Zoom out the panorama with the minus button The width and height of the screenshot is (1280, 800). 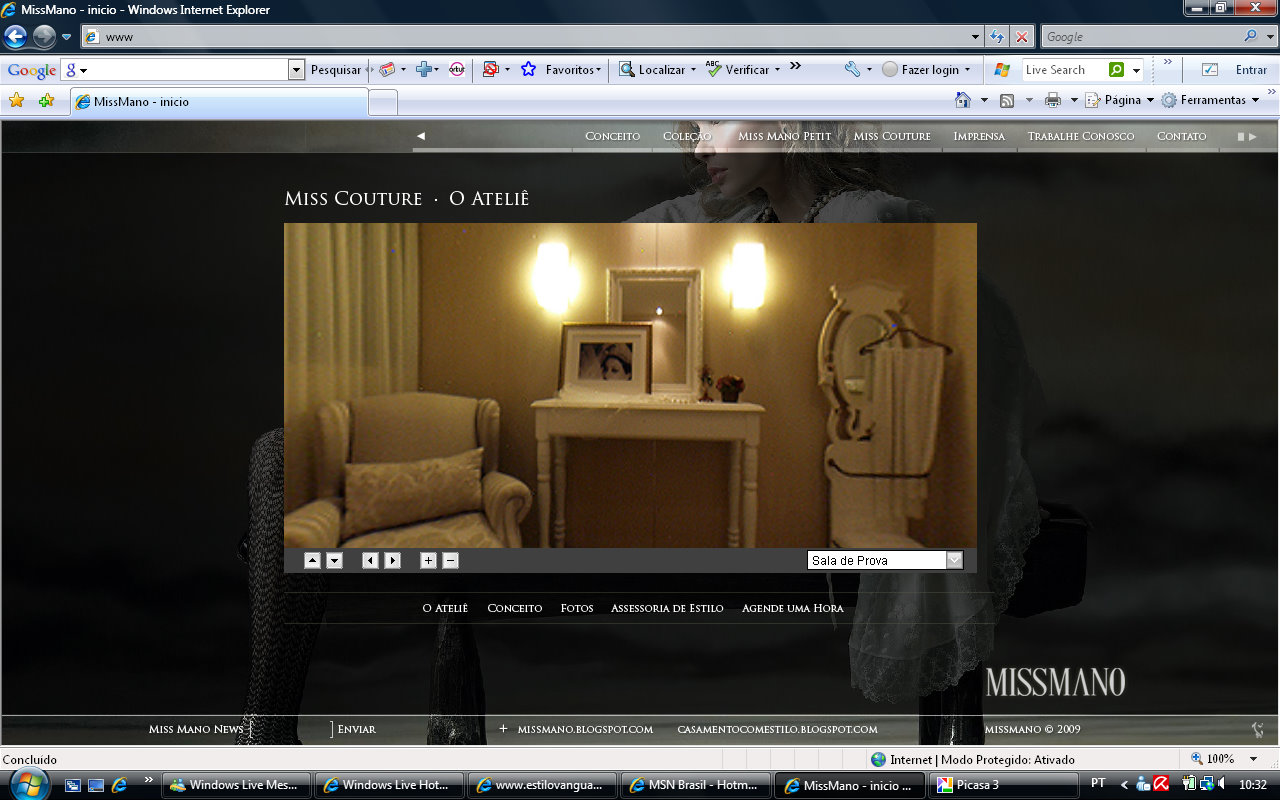[x=450, y=561]
